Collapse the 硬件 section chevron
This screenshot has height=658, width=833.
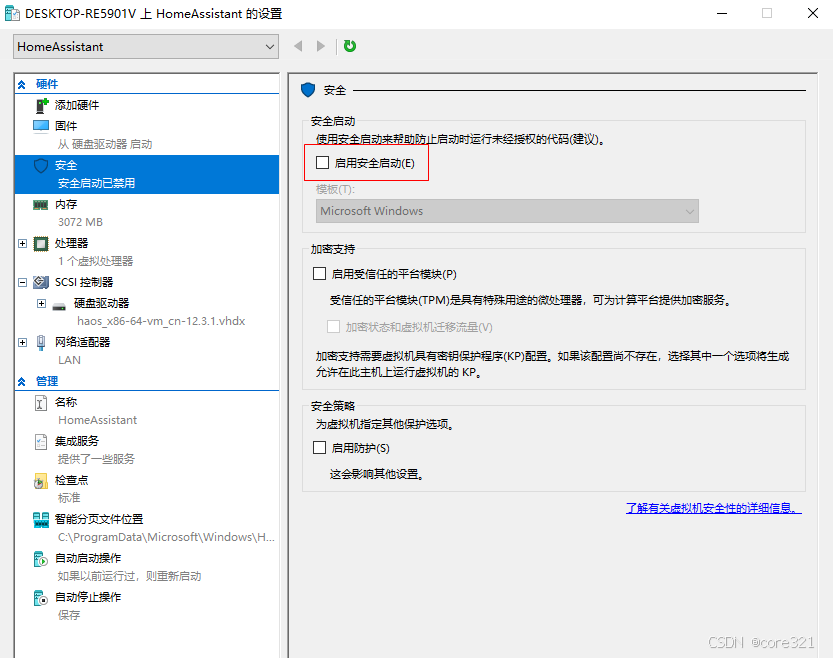coord(22,84)
